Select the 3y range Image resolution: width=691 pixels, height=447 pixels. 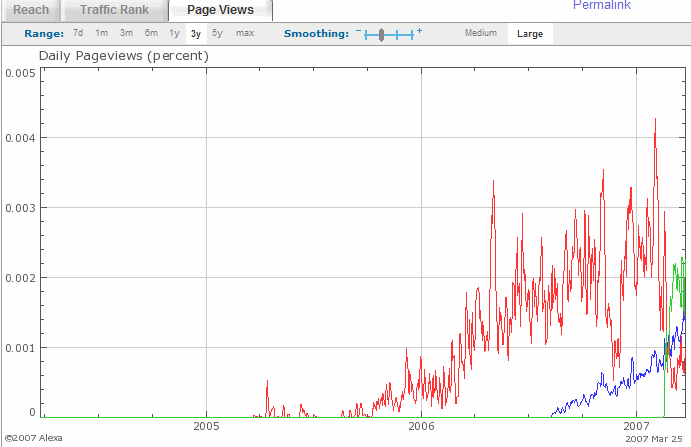(x=196, y=34)
